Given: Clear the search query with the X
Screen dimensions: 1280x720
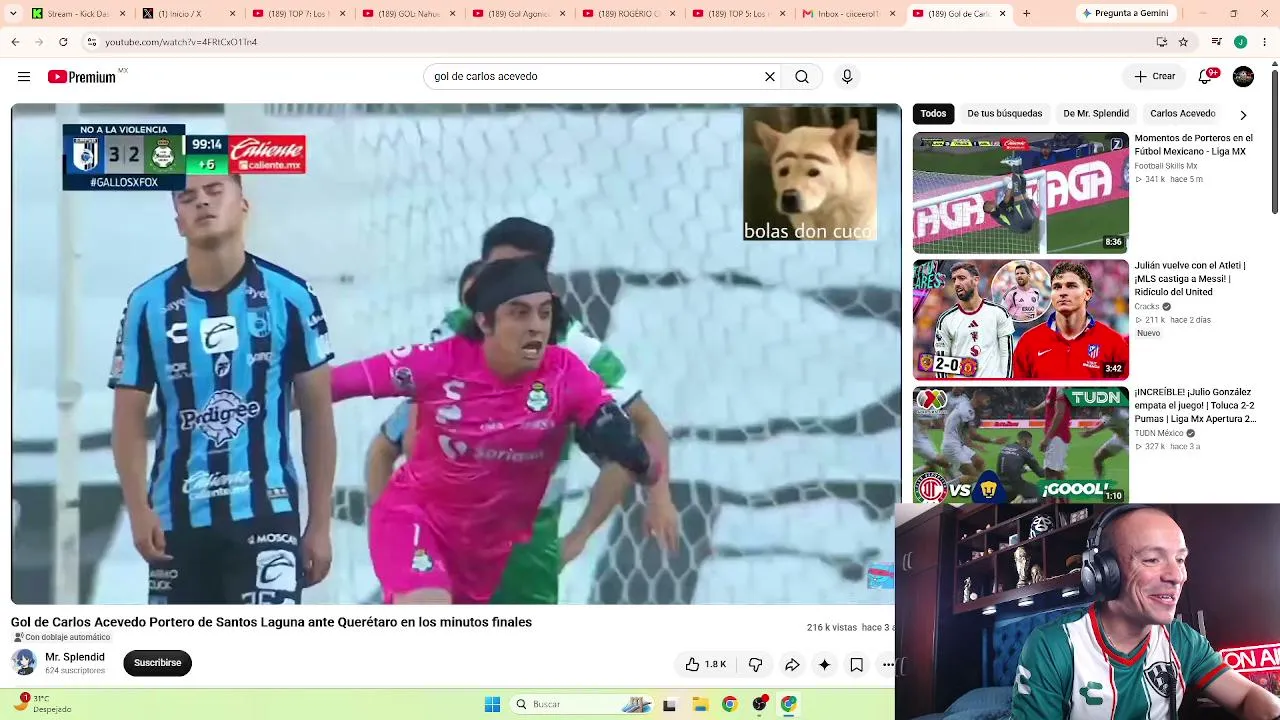Looking at the screenshot, I should click(770, 76).
